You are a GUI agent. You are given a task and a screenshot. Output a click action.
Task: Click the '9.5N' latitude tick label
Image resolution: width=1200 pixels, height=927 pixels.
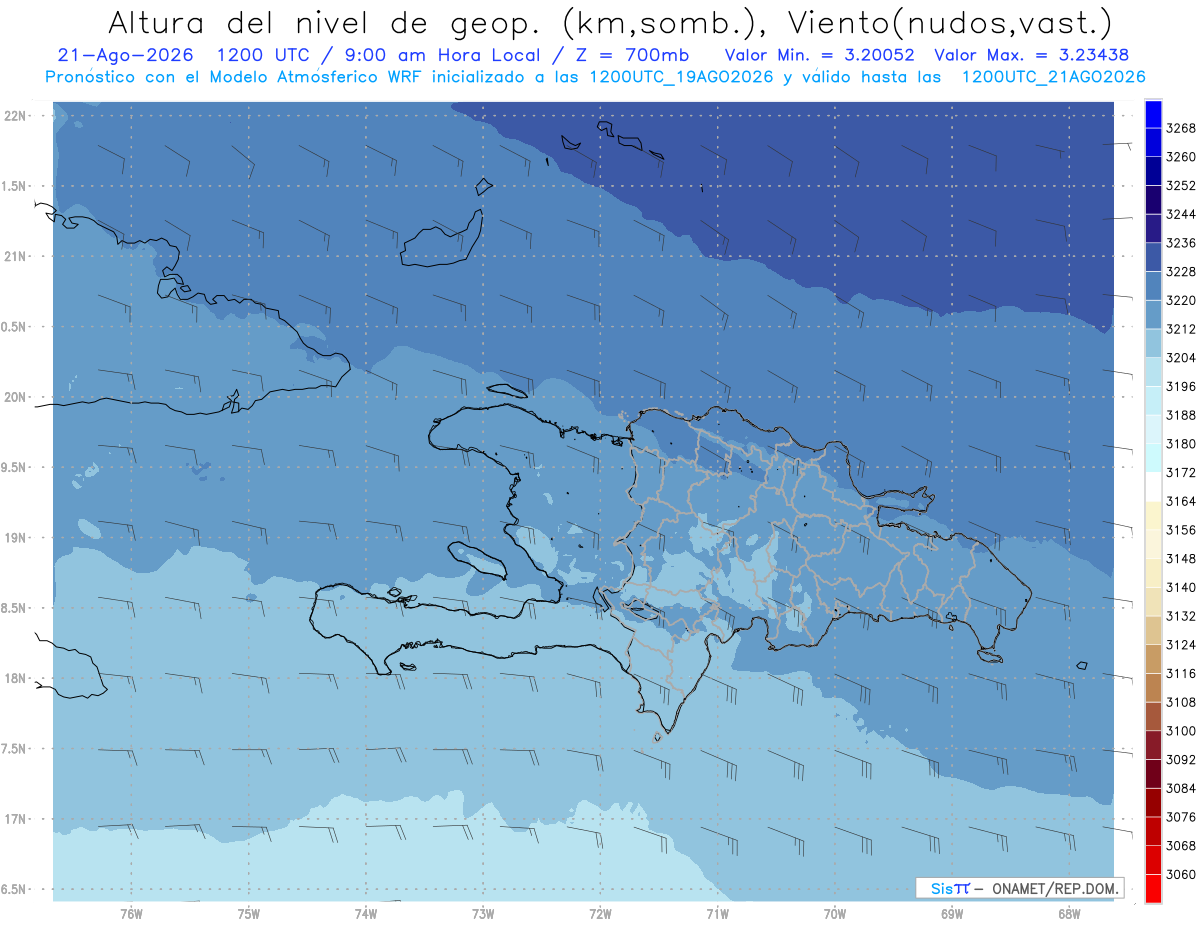[15, 468]
